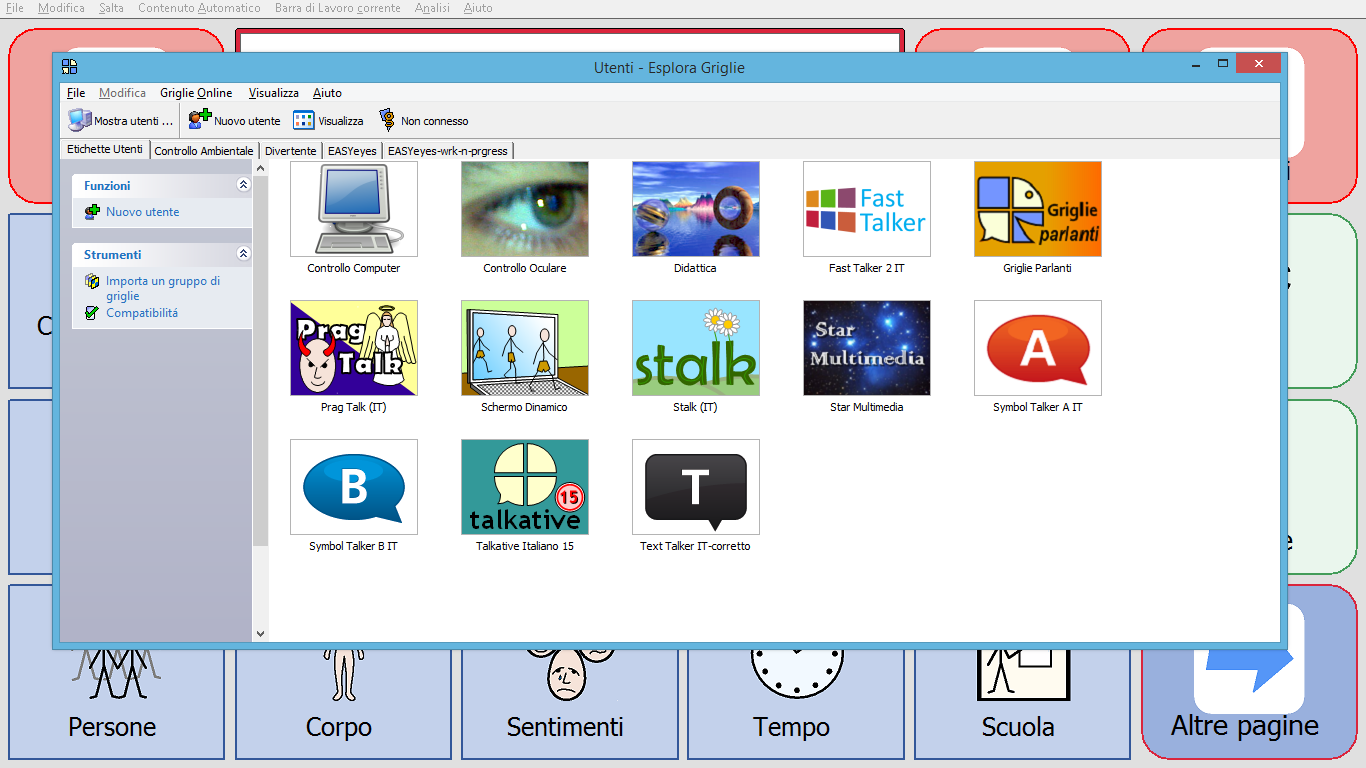Viewport: 1366px width, 768px height.
Task: Select the Sentimenti cell in background grid
Action: click(x=569, y=703)
